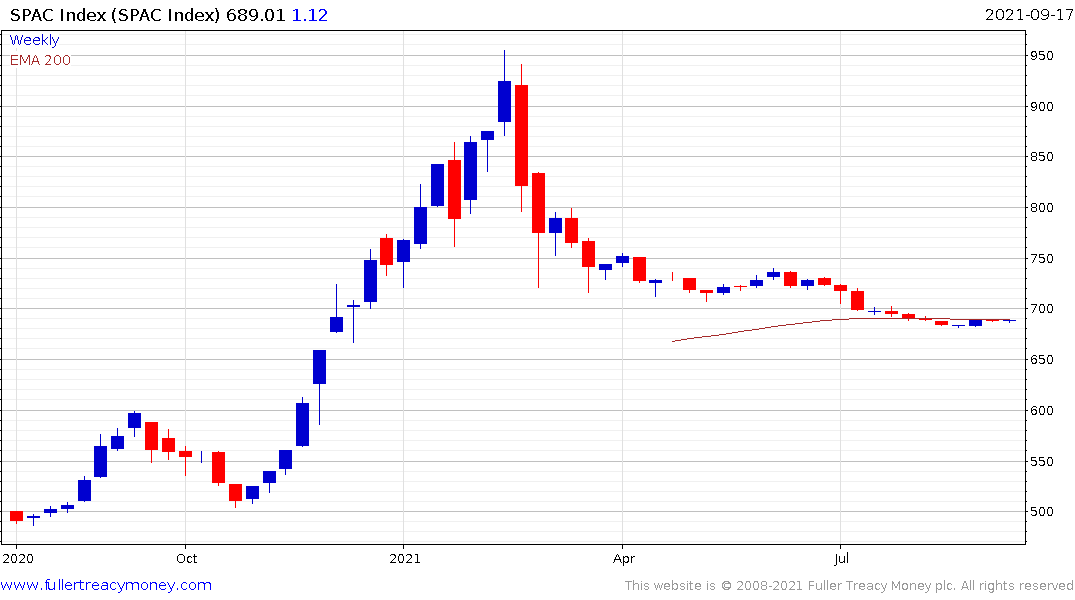Click the 950 price axis label

pyautogui.click(x=1041, y=56)
